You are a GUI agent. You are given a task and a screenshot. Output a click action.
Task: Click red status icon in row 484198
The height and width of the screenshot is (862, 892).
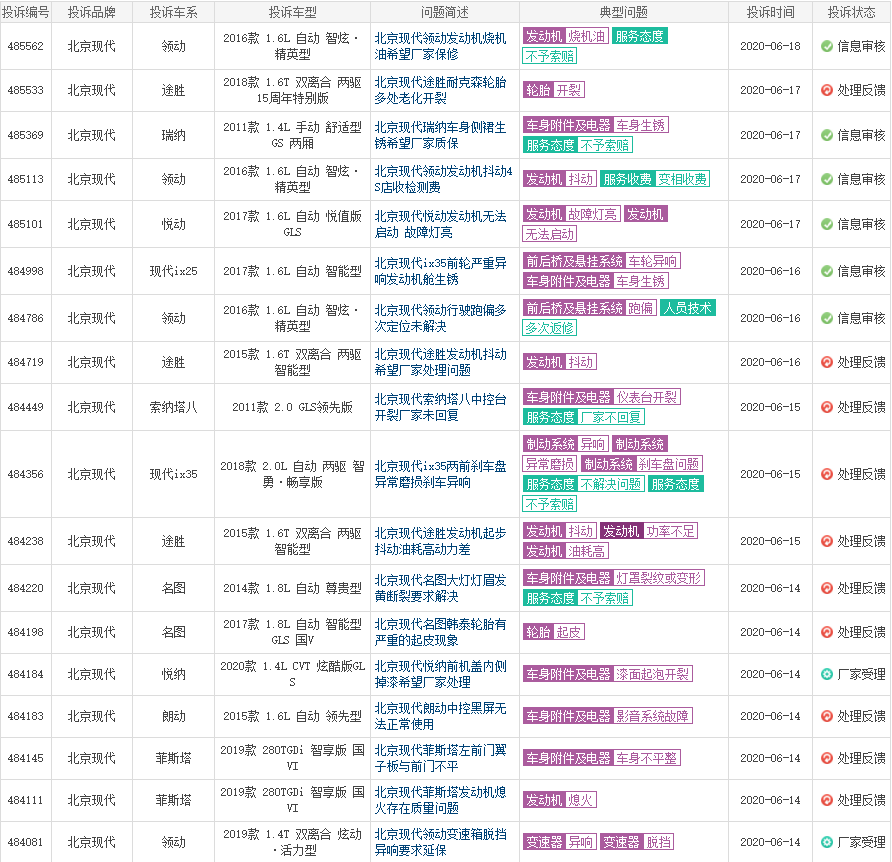pyautogui.click(x=827, y=632)
